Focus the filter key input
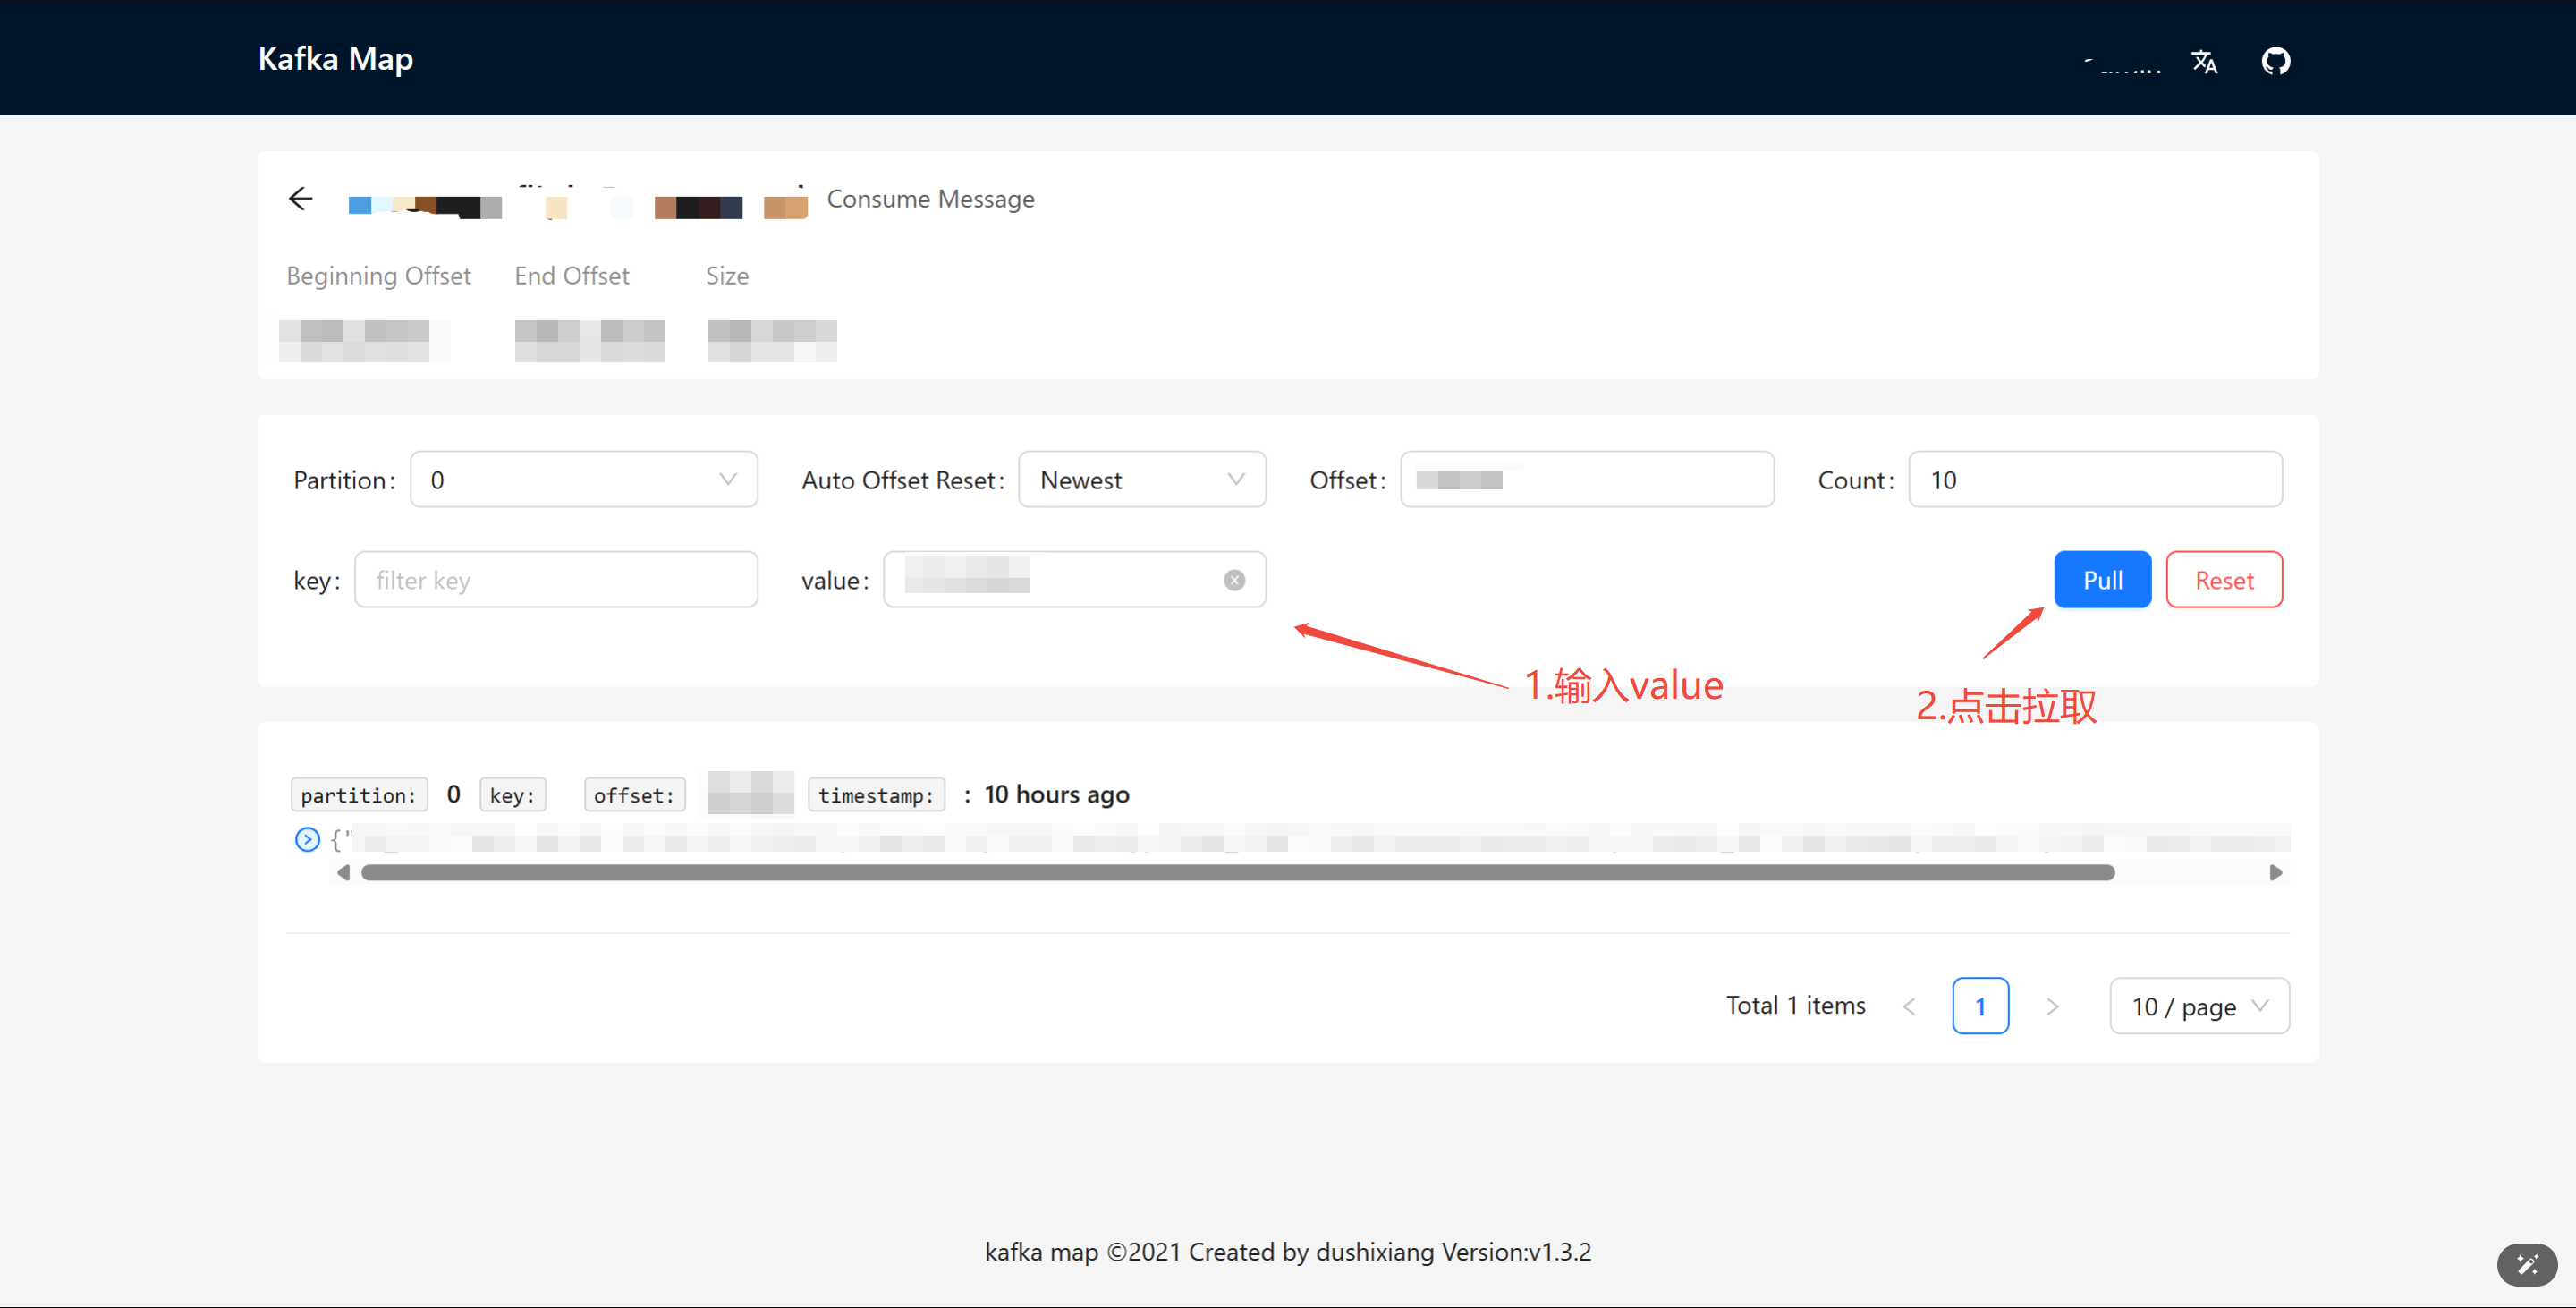 (556, 580)
